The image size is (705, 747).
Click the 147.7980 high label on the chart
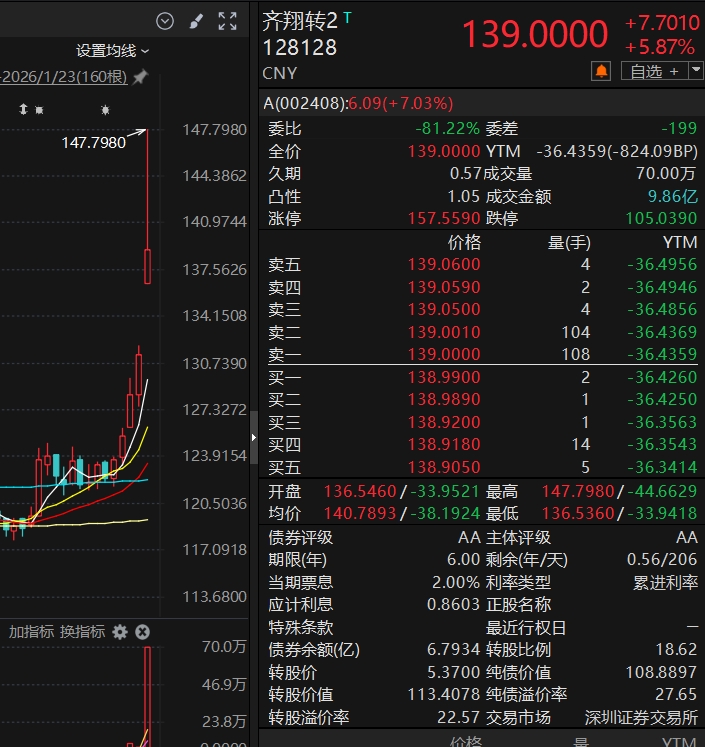[93, 142]
